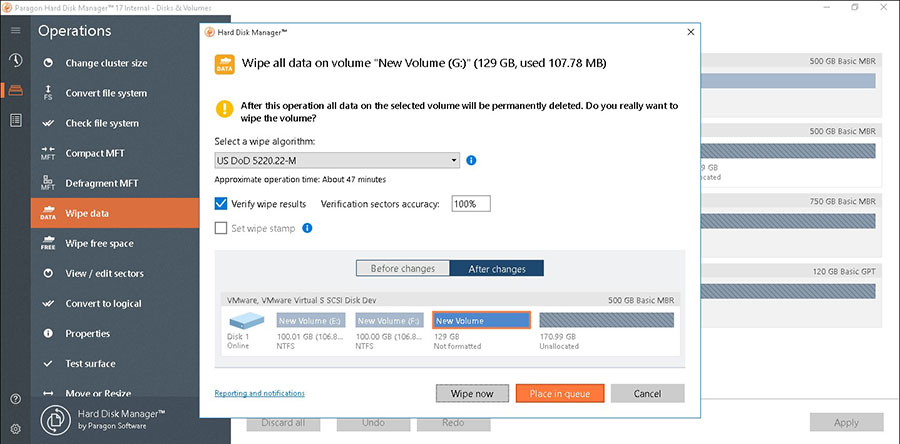Open the wipe algorithm dropdown
900x444 pixels.
(338, 160)
